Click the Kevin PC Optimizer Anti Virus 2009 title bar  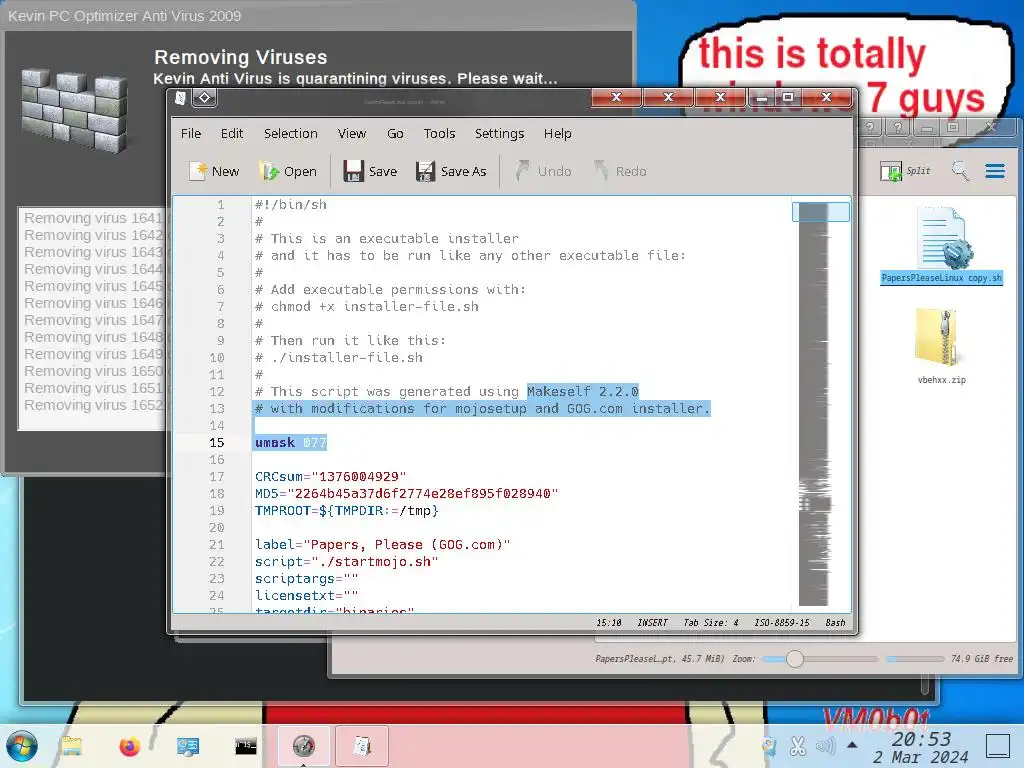318,16
